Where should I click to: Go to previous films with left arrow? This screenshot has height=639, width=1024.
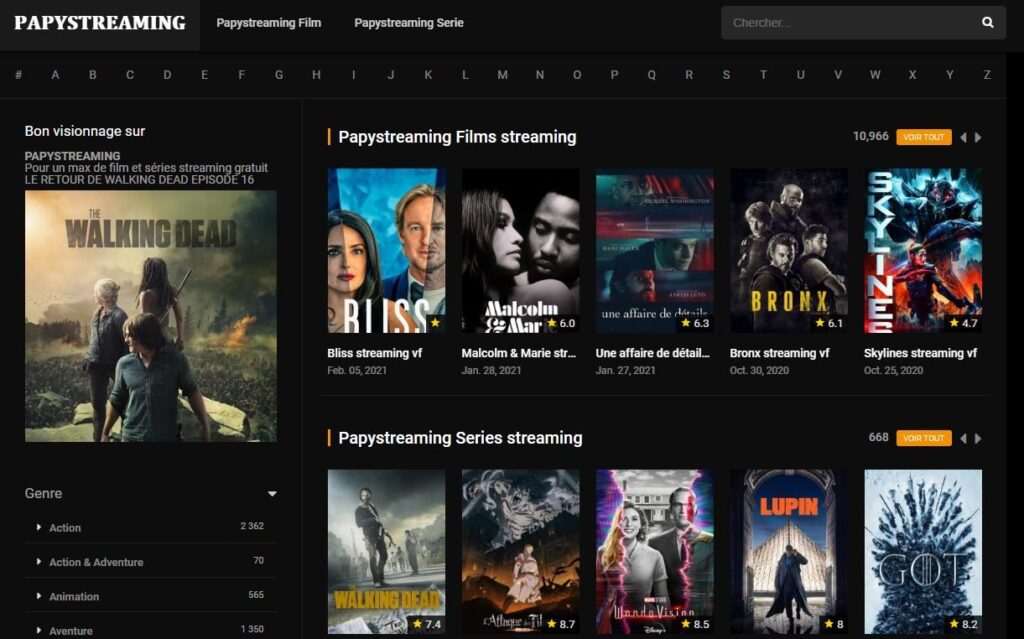pos(963,138)
